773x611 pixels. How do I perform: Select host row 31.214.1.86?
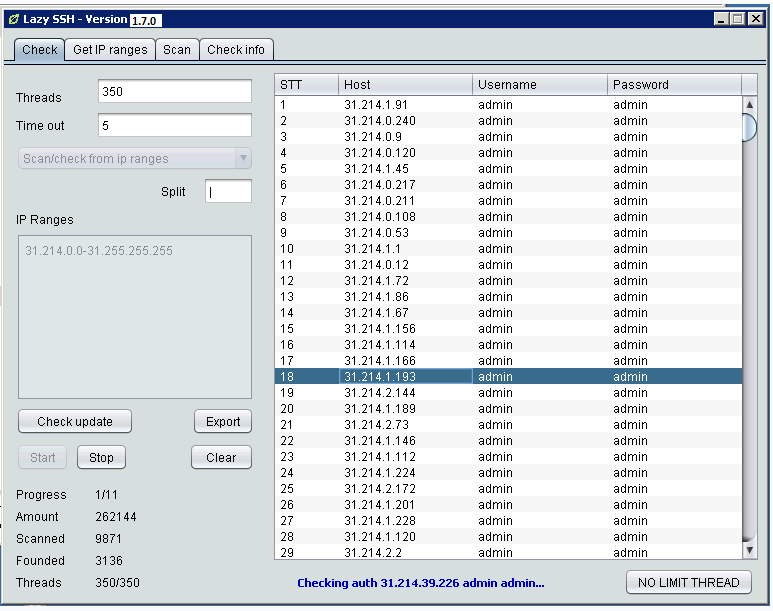point(508,296)
